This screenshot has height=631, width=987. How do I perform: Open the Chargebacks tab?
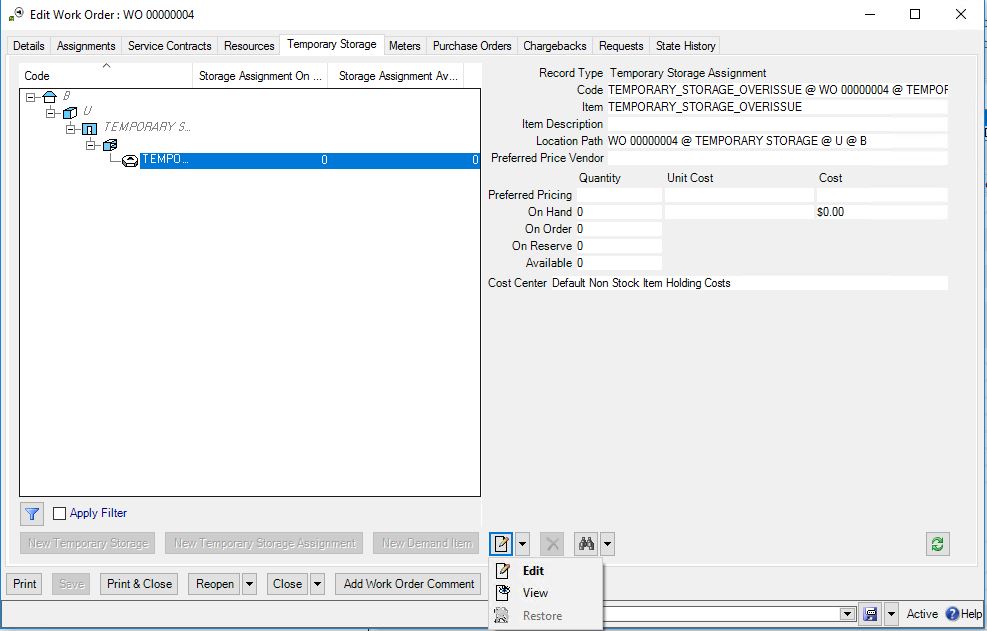555,46
